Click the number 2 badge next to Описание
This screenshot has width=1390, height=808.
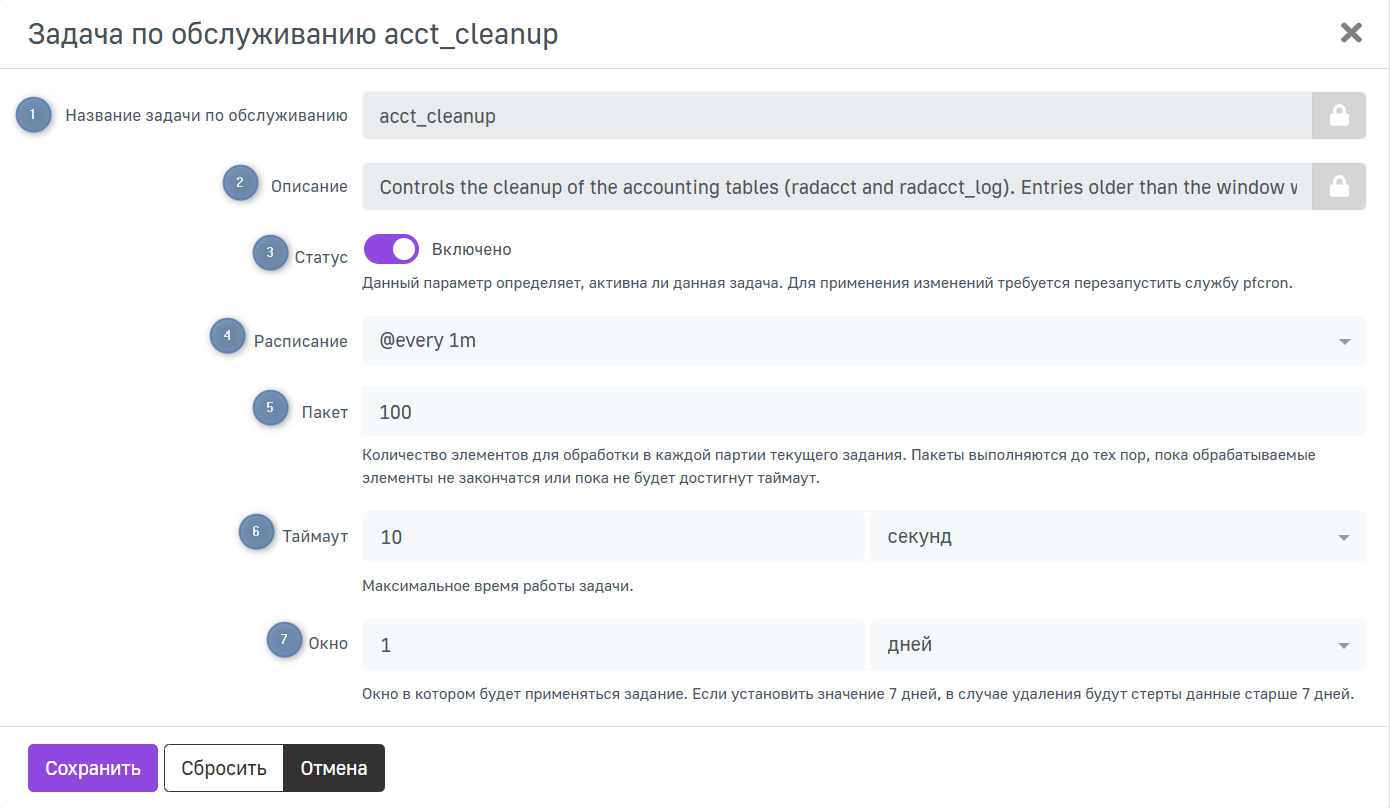click(x=240, y=183)
